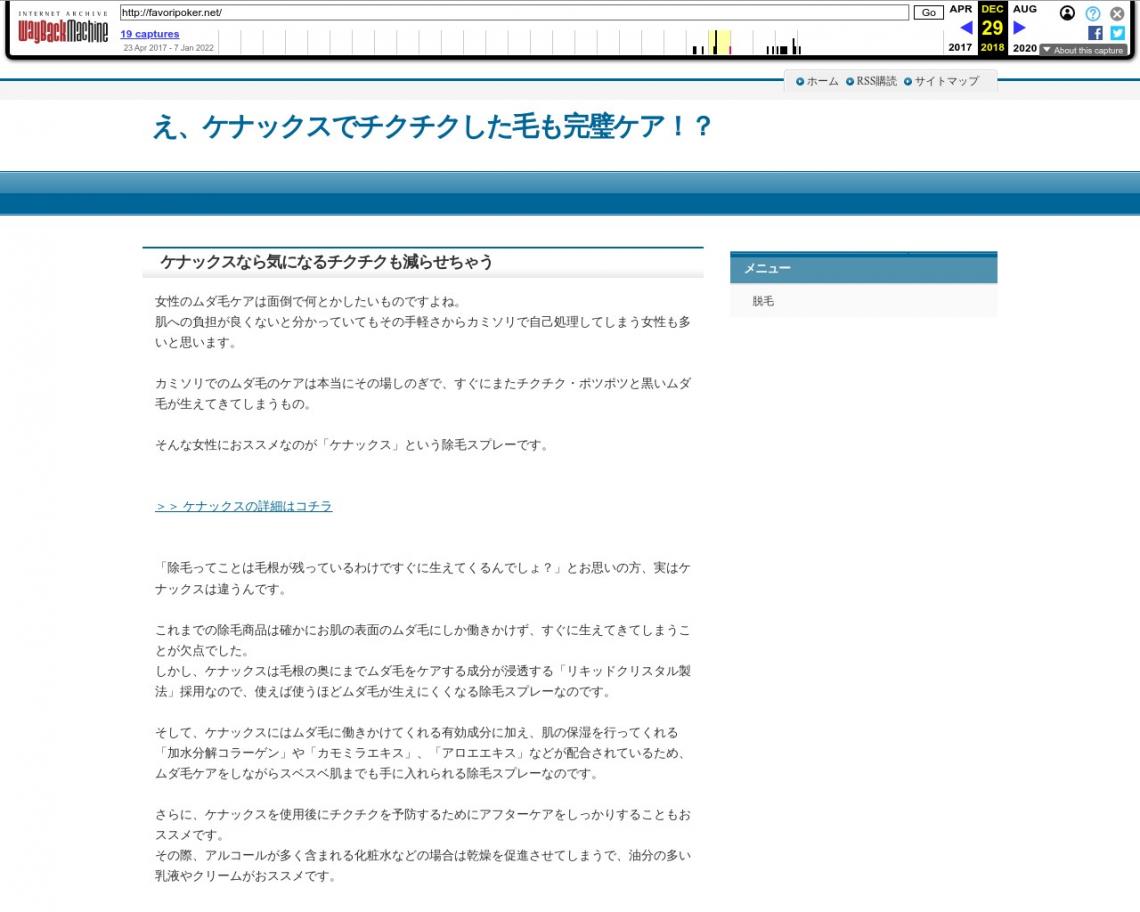Click heading ケナックスなら気になるチクチクも減らせちゃう
The height and width of the screenshot is (912, 1140).
tap(326, 262)
